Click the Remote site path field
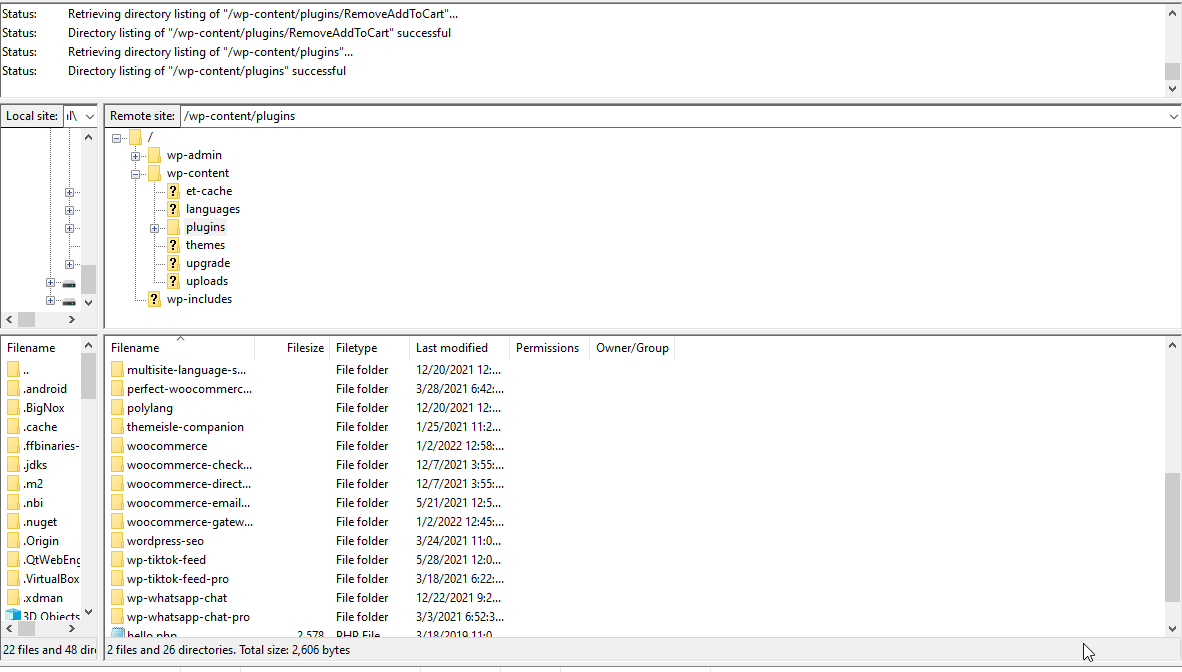 click(x=672, y=116)
